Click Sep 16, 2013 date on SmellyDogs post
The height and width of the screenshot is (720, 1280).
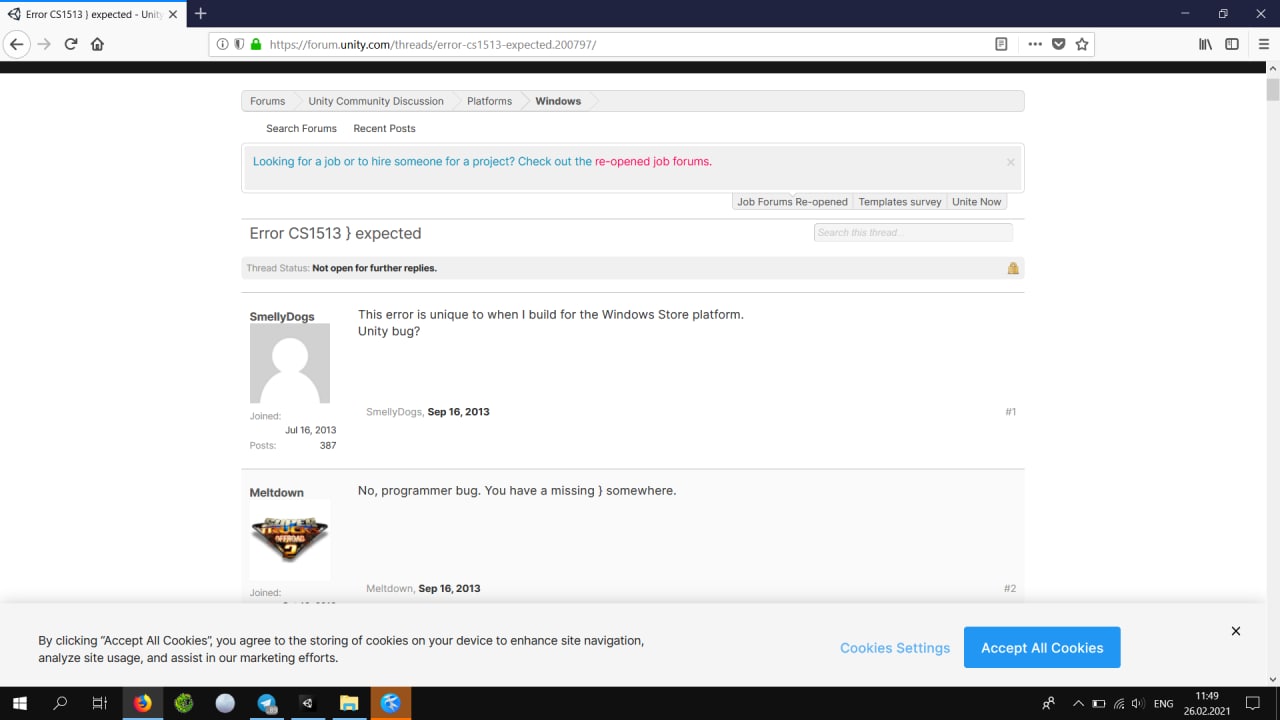click(x=458, y=412)
